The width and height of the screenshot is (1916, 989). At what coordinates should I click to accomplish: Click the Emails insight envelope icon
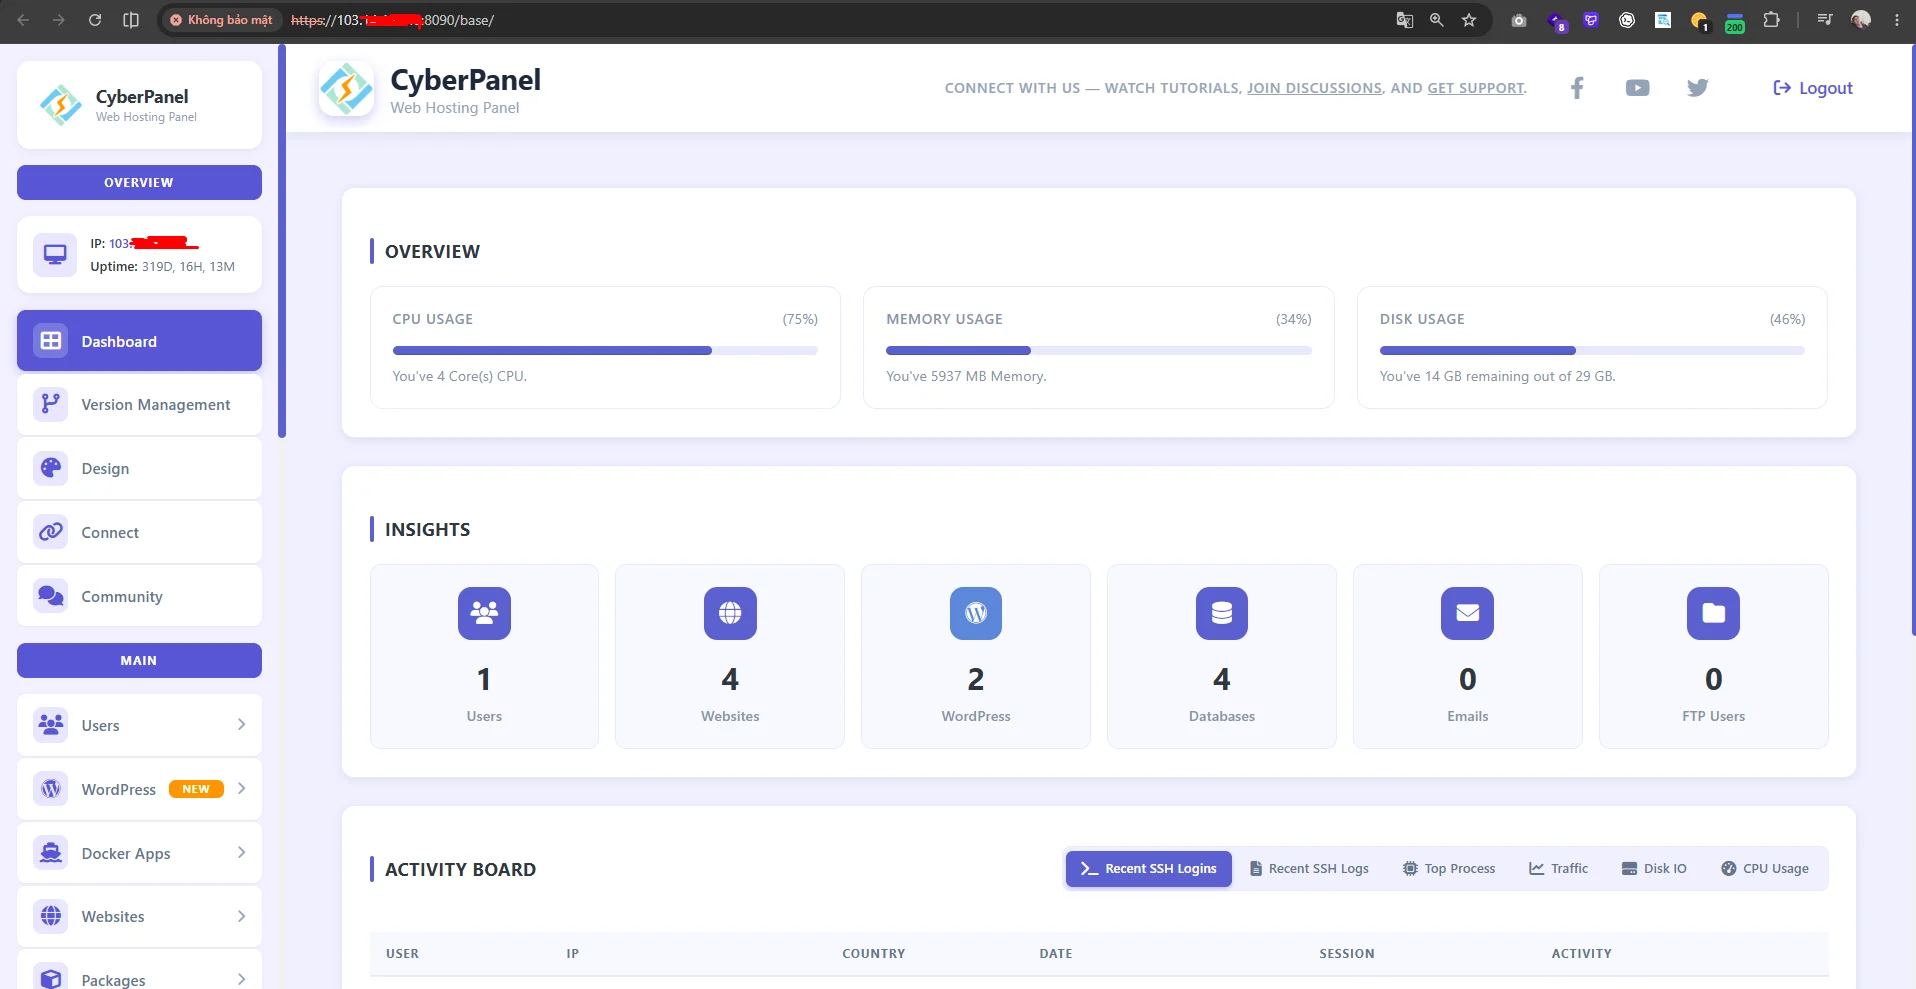1468,613
